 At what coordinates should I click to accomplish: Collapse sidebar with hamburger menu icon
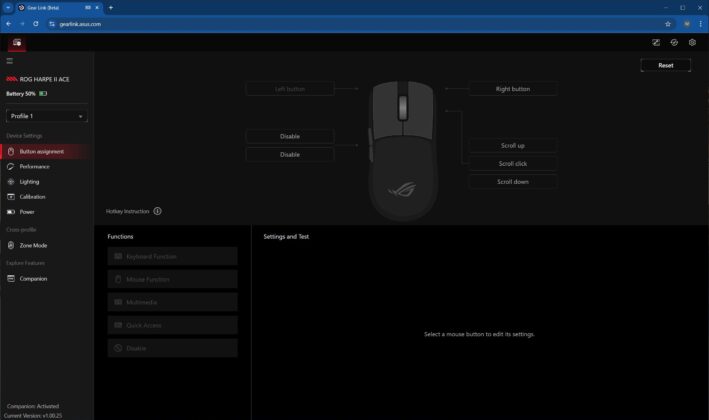coord(9,61)
